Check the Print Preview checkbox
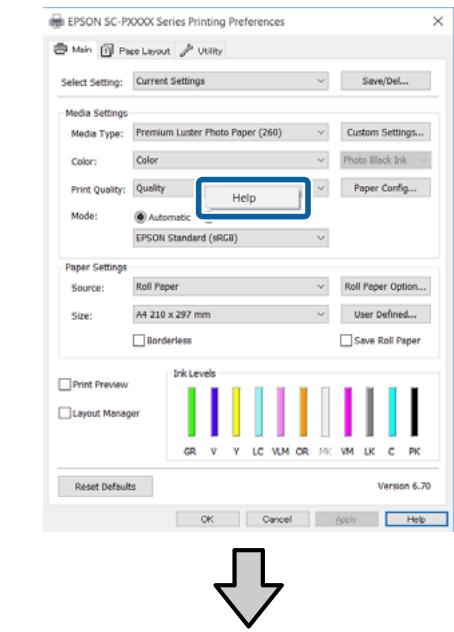Image resolution: width=454 pixels, height=632 pixels. click(x=65, y=385)
